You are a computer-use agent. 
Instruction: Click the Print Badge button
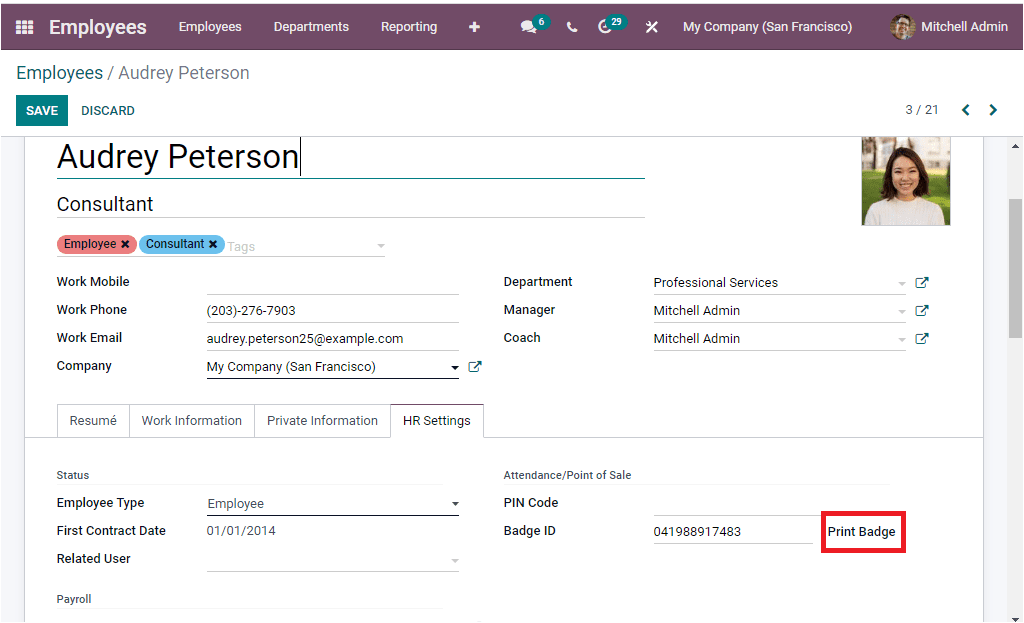tap(862, 531)
